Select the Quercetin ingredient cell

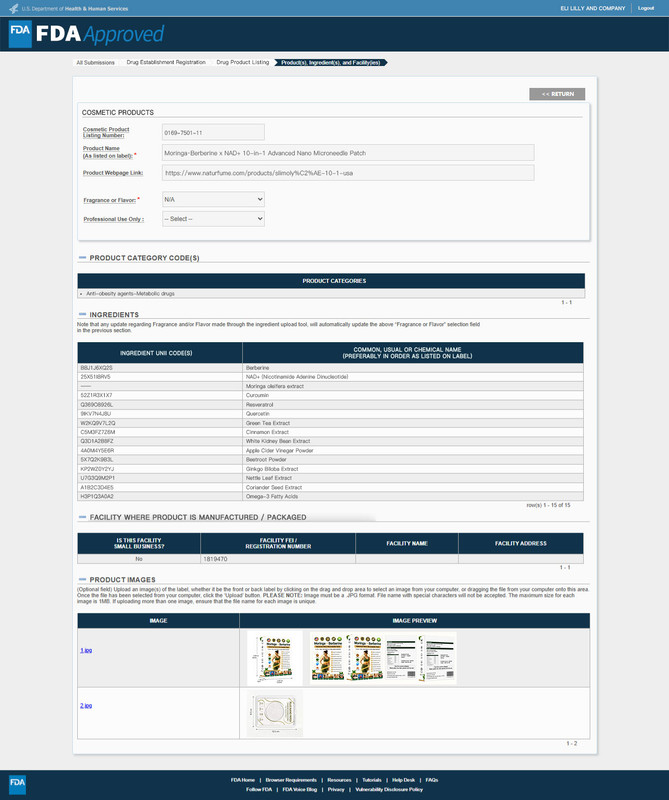[x=413, y=414]
